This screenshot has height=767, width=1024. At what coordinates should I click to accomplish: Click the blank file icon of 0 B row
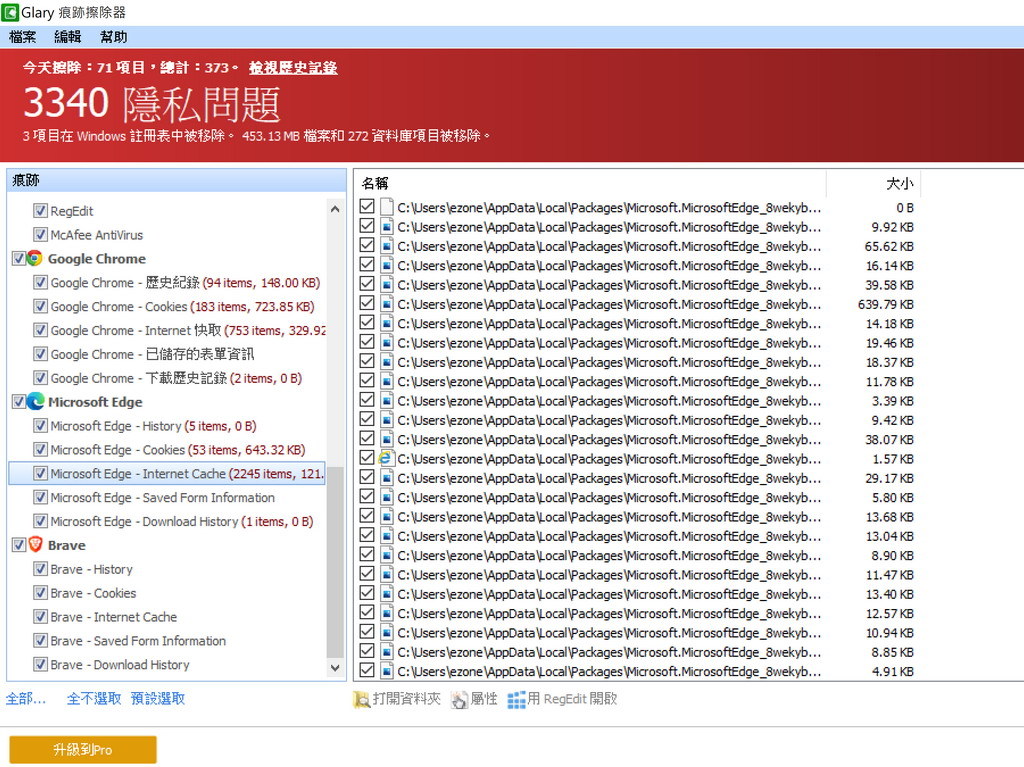pyautogui.click(x=387, y=207)
